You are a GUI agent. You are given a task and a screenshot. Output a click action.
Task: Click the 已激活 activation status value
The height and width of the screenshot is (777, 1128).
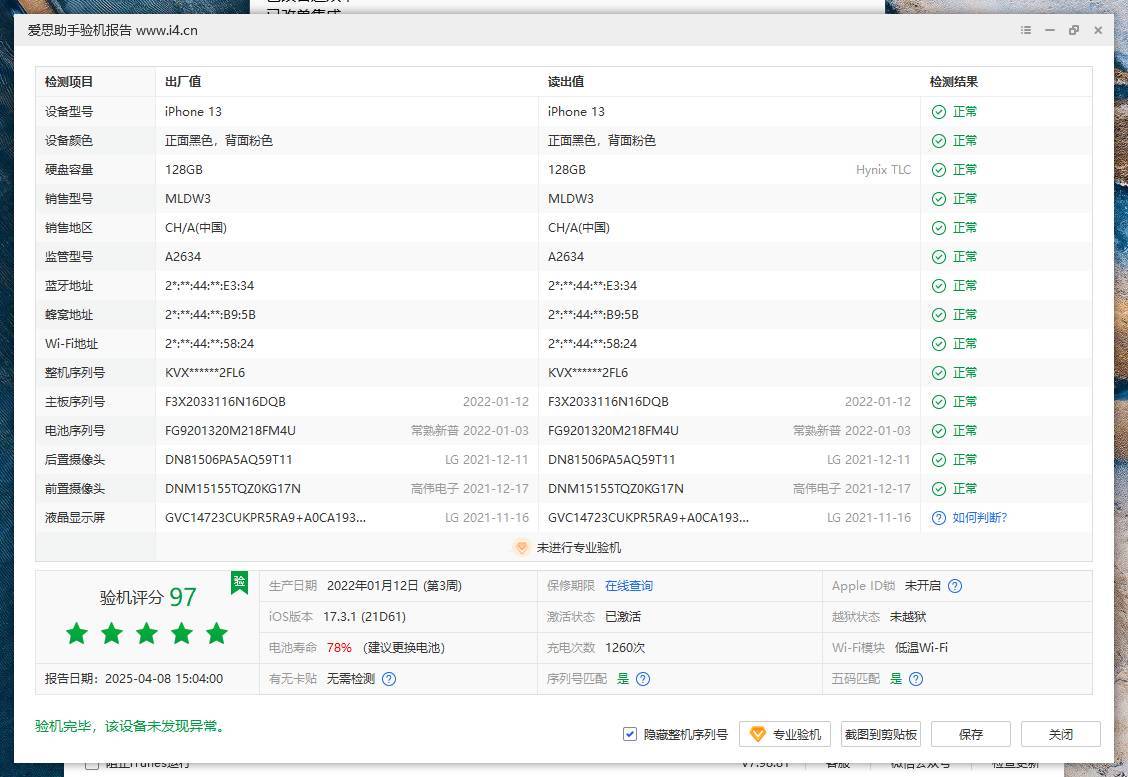(x=623, y=617)
